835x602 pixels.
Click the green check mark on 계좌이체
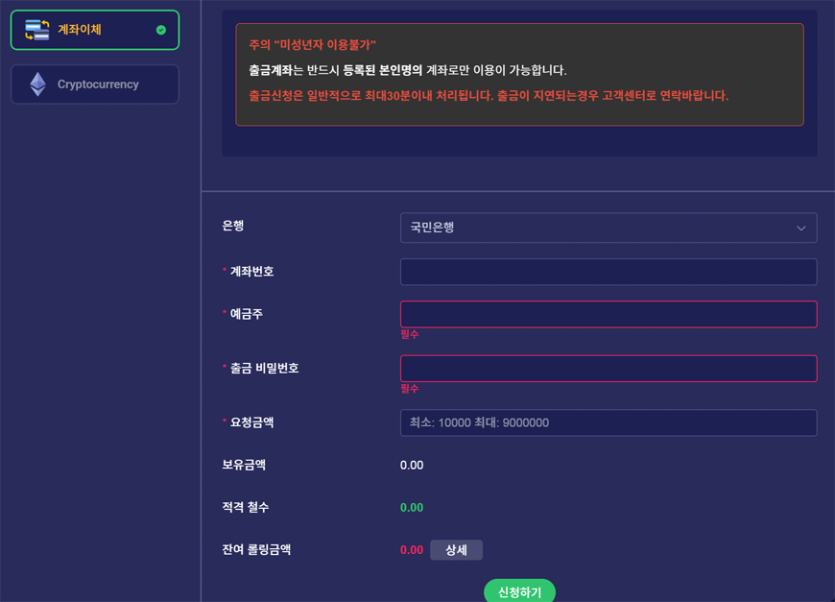click(x=161, y=30)
